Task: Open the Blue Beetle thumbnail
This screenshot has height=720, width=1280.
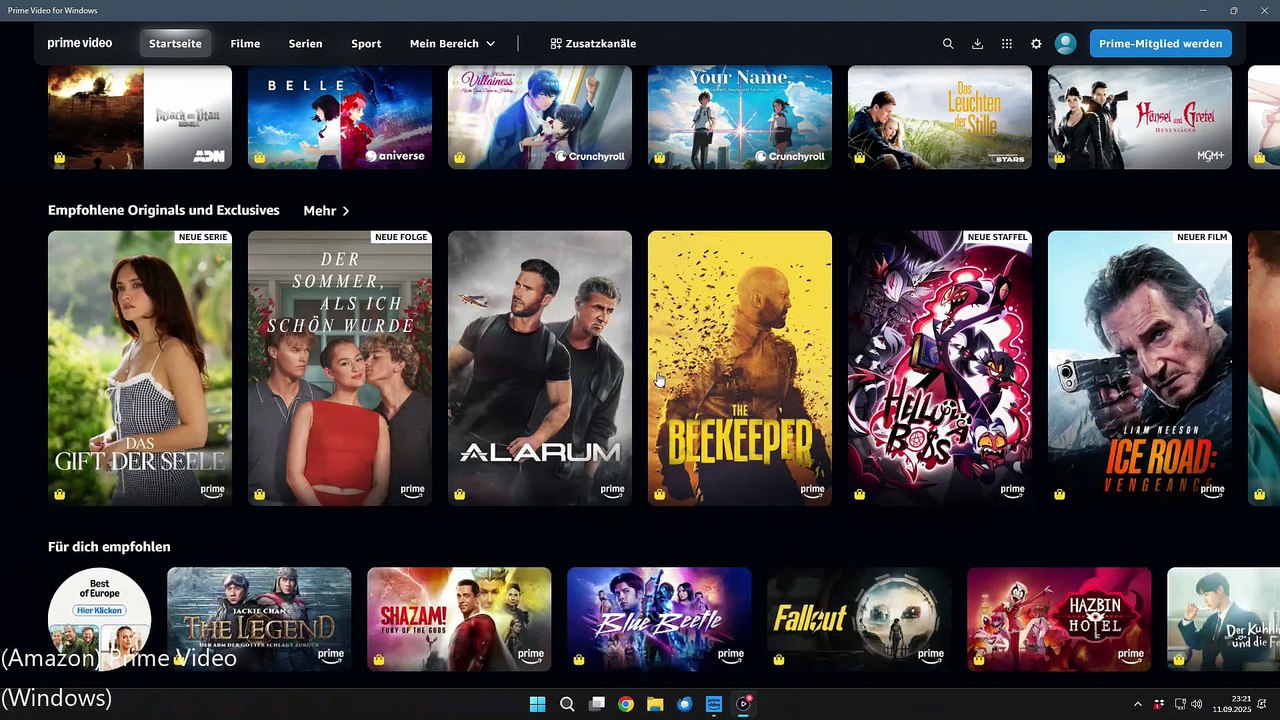Action: tap(659, 619)
